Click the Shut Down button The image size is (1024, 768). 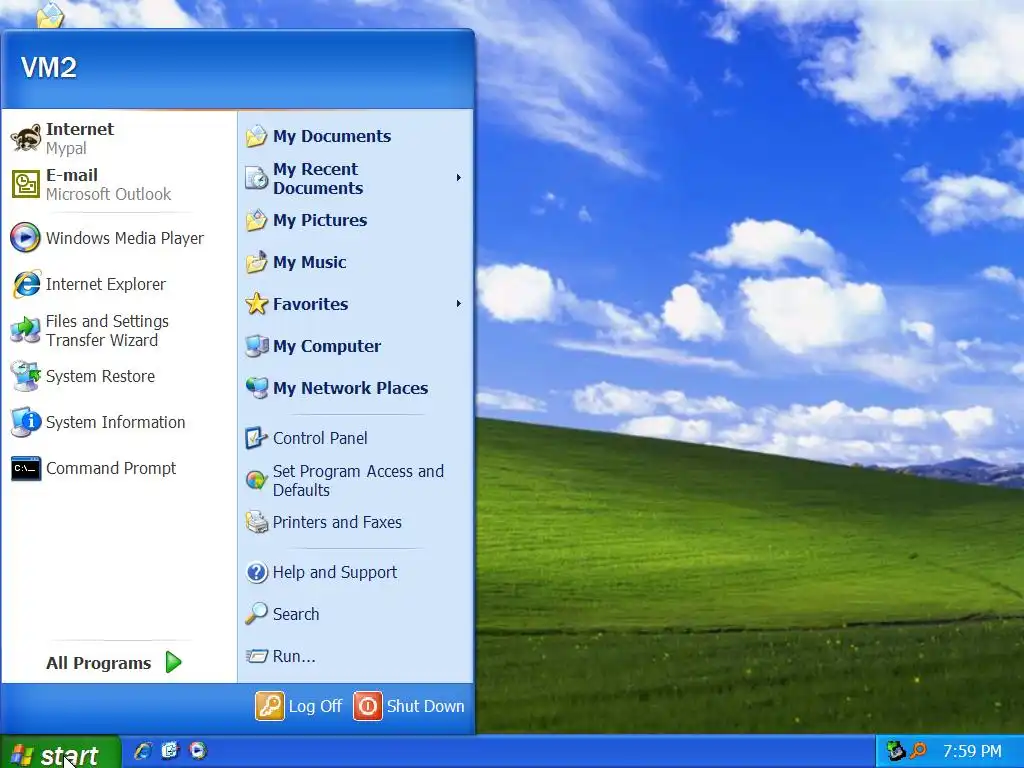click(x=409, y=706)
